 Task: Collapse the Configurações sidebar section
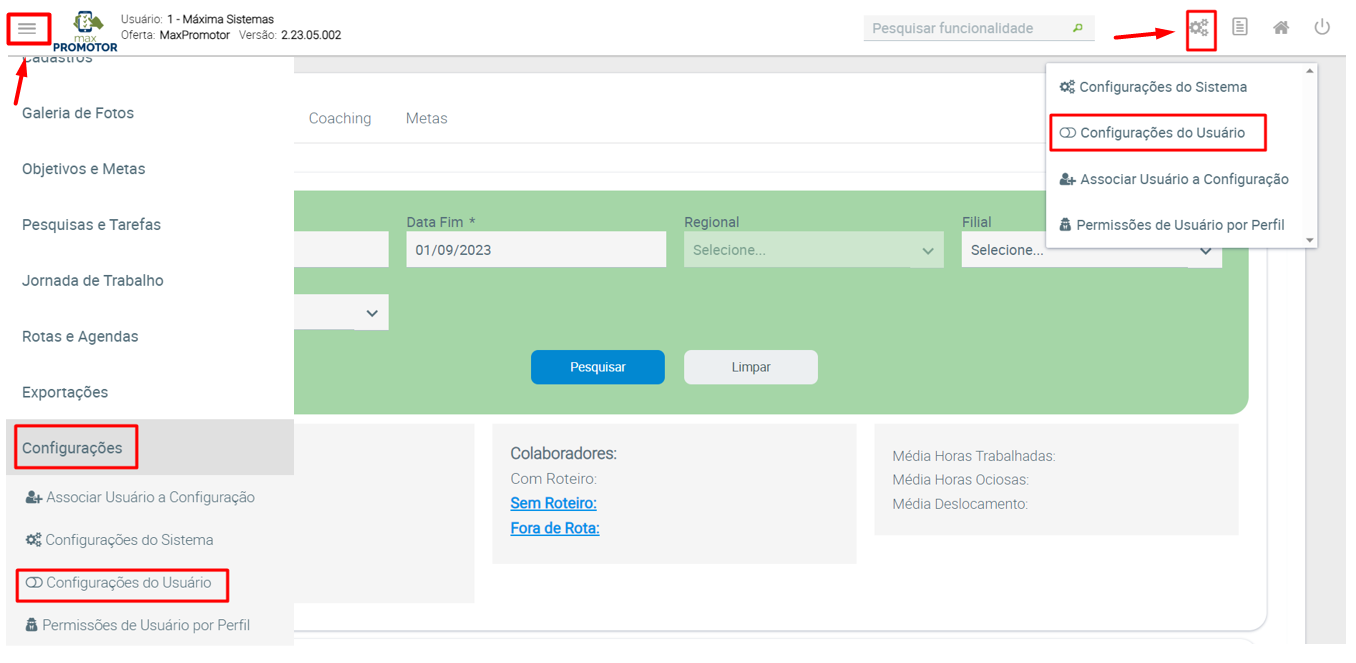150,448
